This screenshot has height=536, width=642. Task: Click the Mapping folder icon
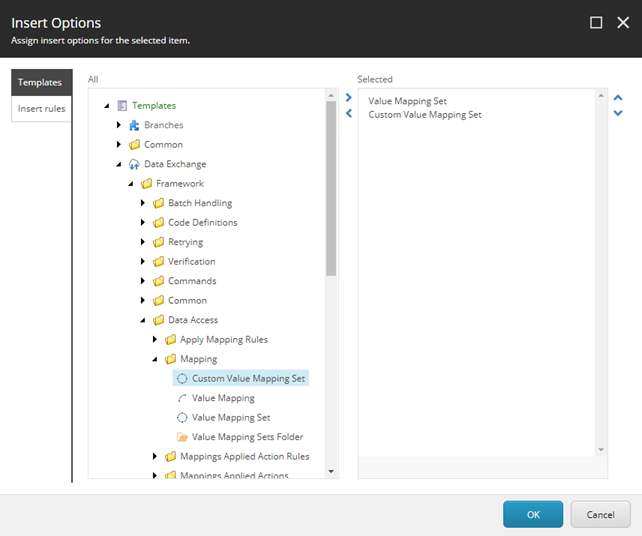[170, 359]
